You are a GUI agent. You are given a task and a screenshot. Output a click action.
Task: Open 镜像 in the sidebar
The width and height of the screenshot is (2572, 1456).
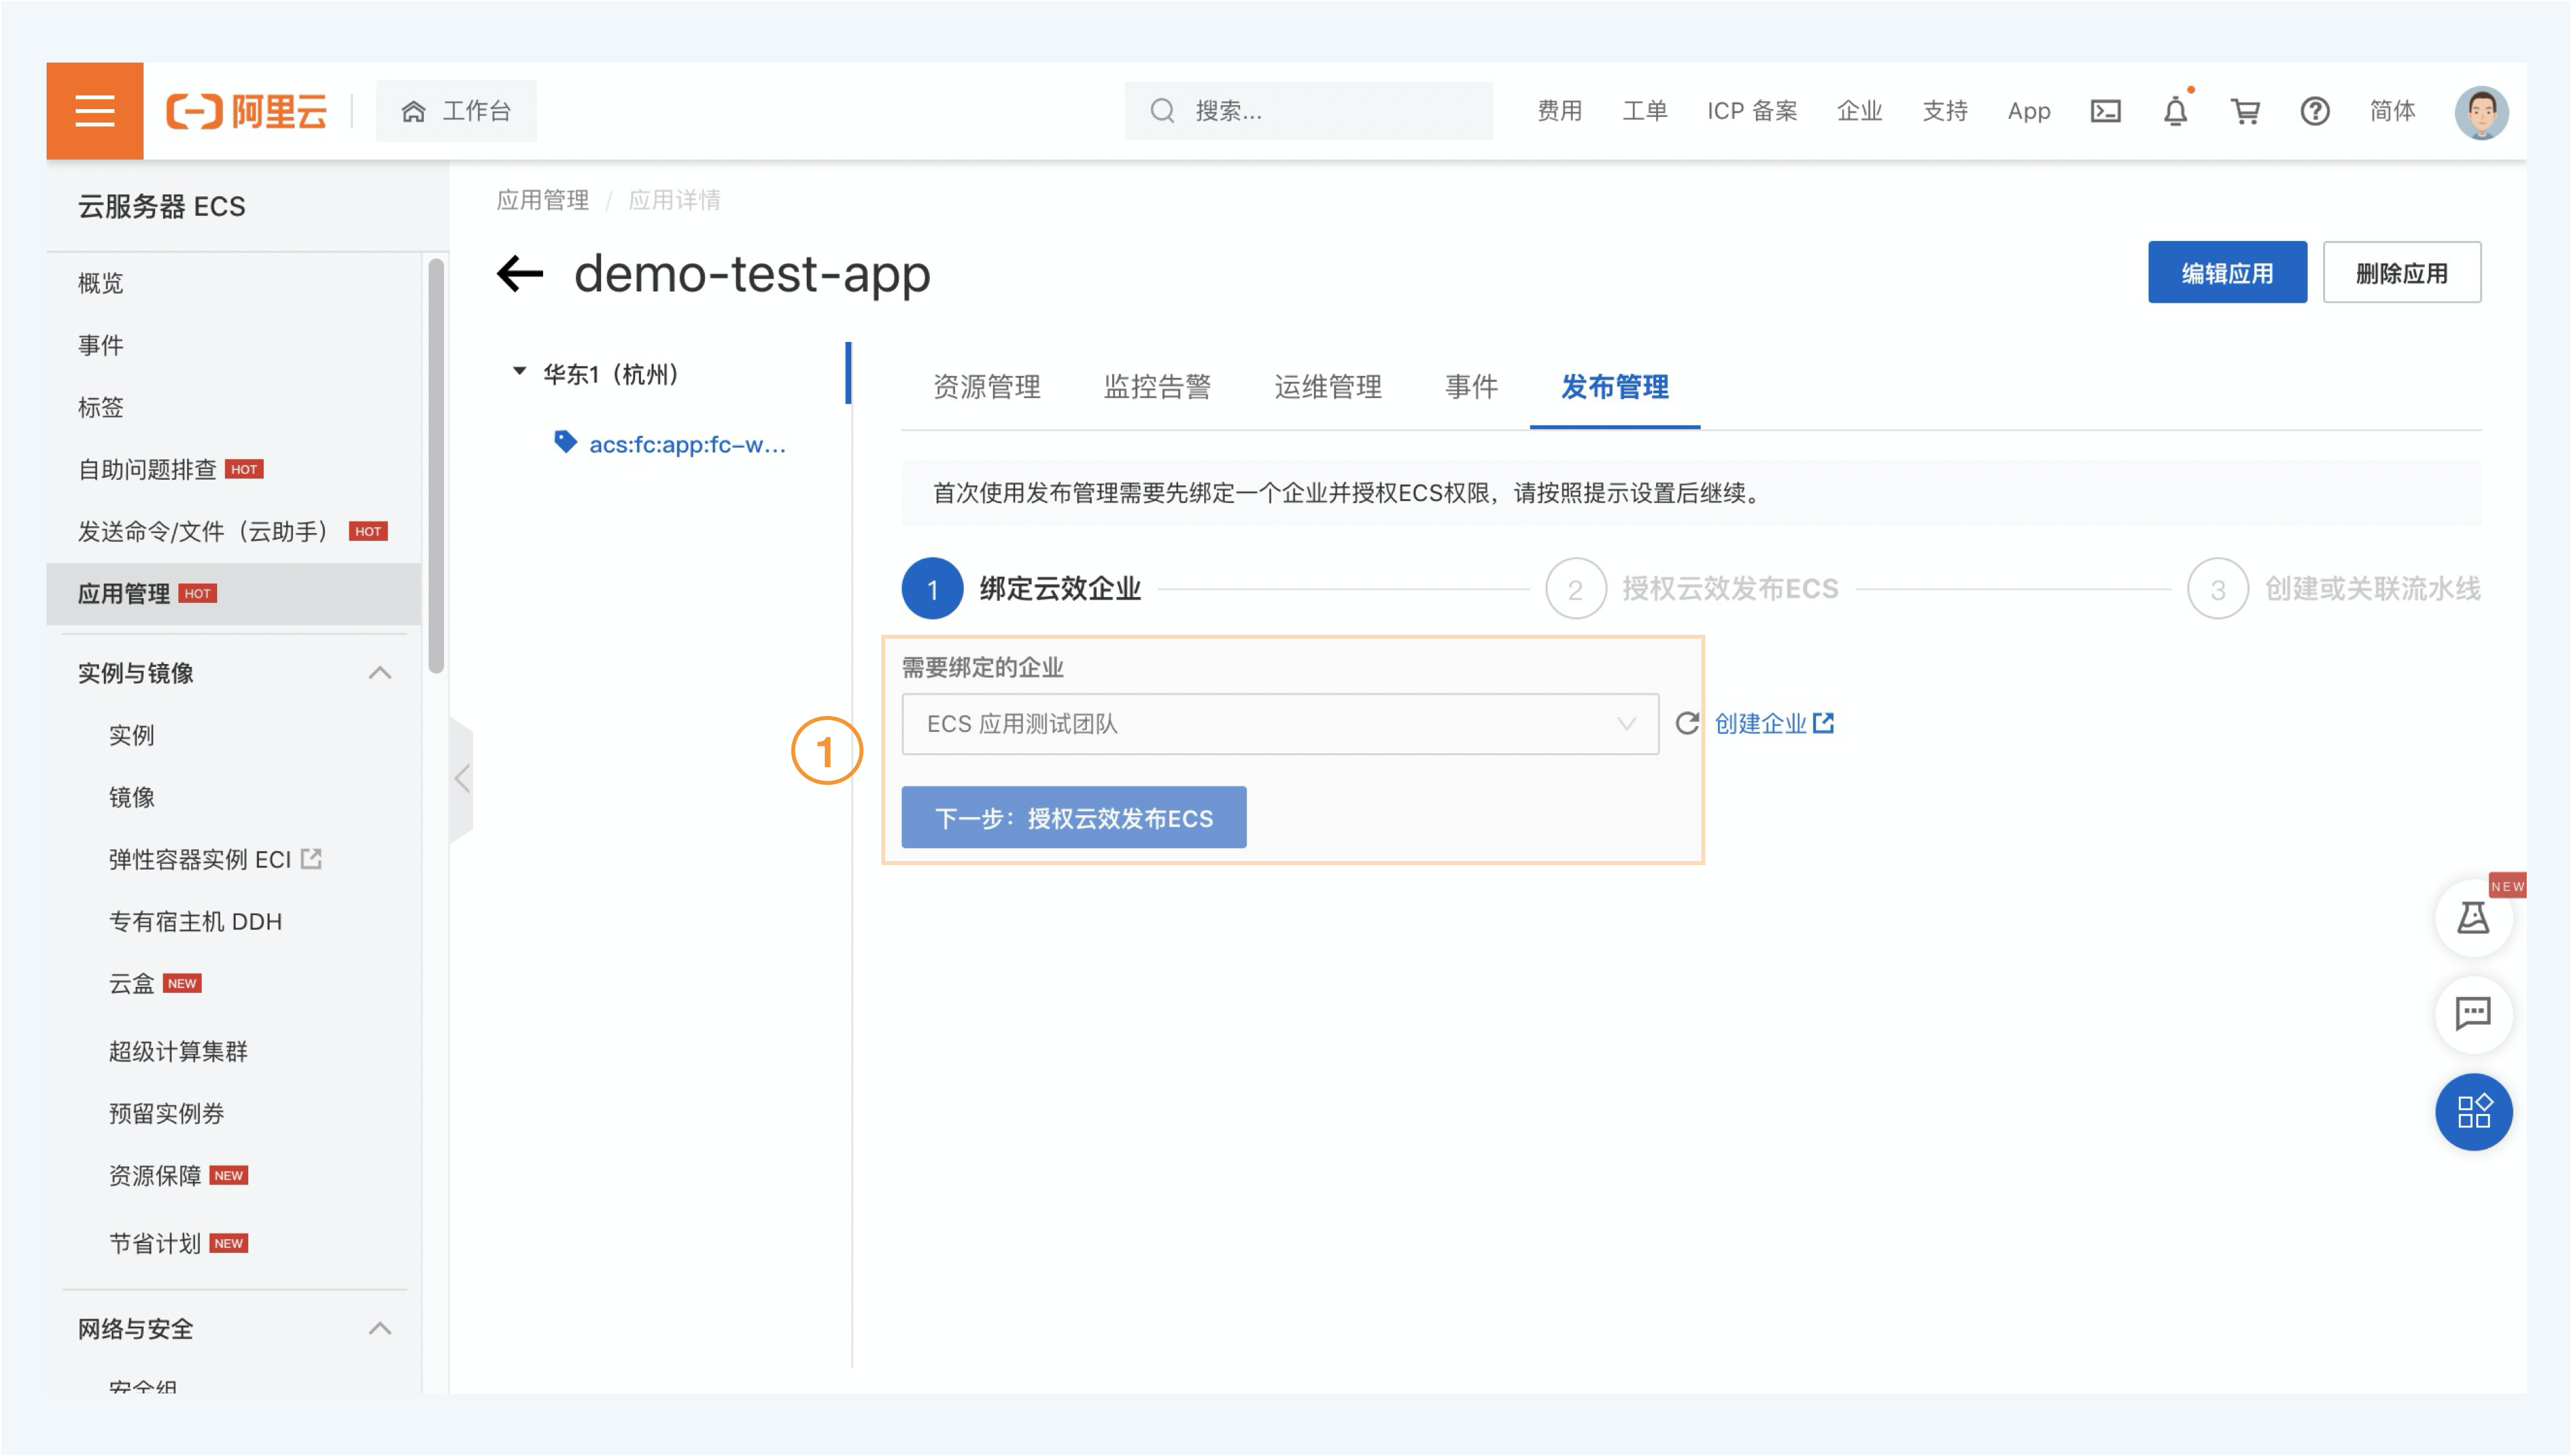132,797
